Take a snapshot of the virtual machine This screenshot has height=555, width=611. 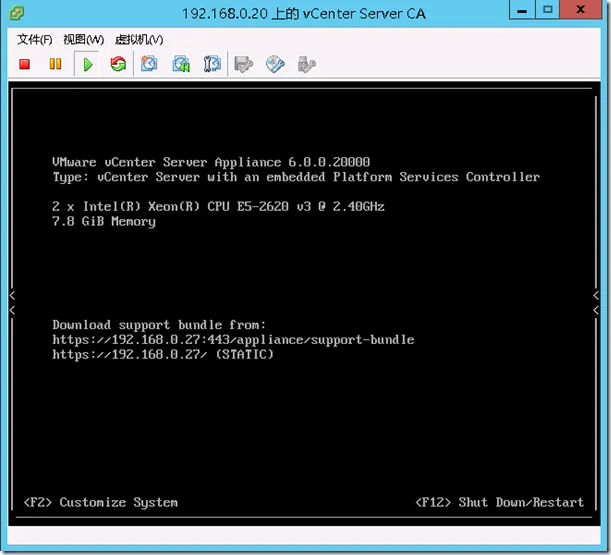pos(149,64)
